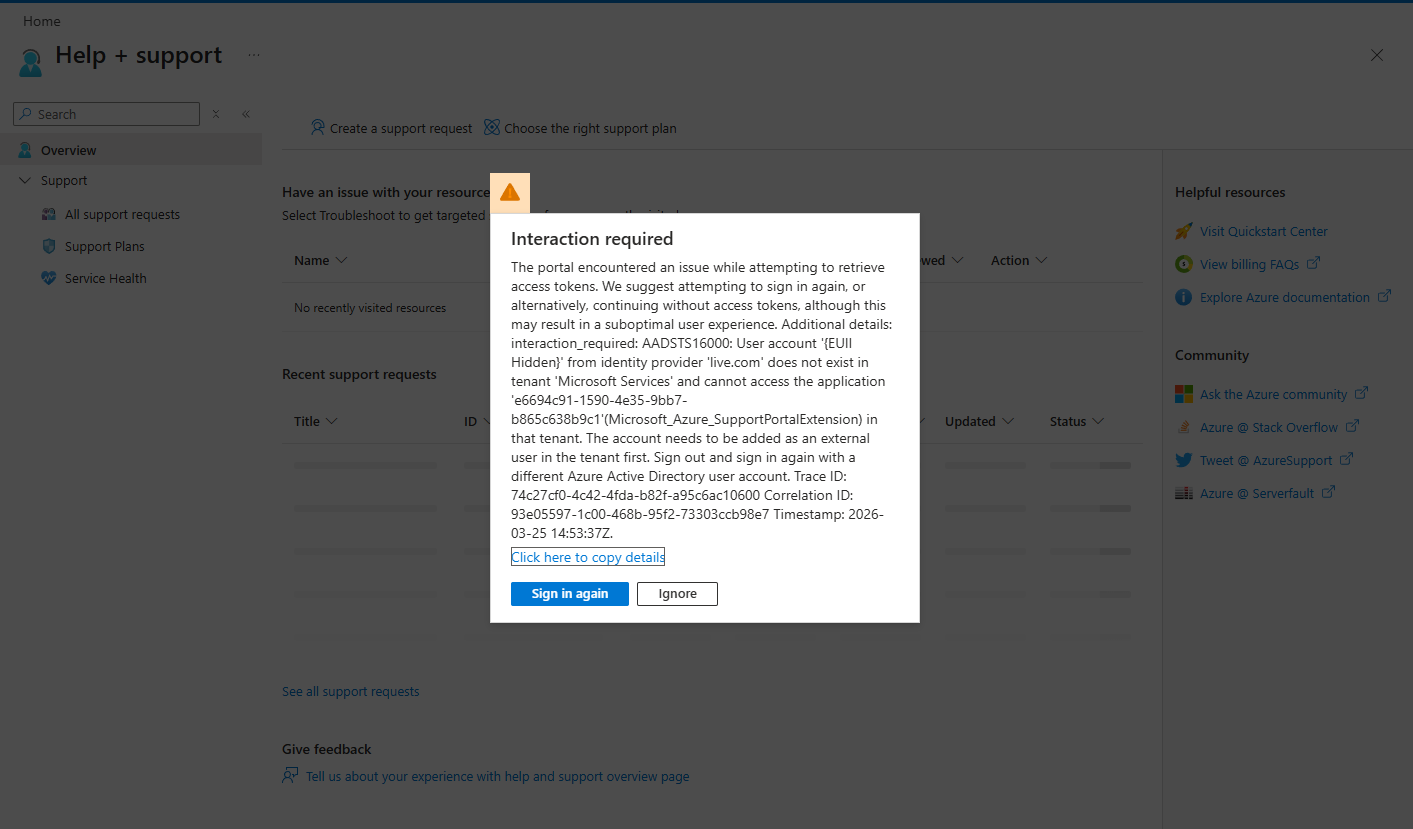
Task: Click the Helpful resources heading
Action: 1230,192
